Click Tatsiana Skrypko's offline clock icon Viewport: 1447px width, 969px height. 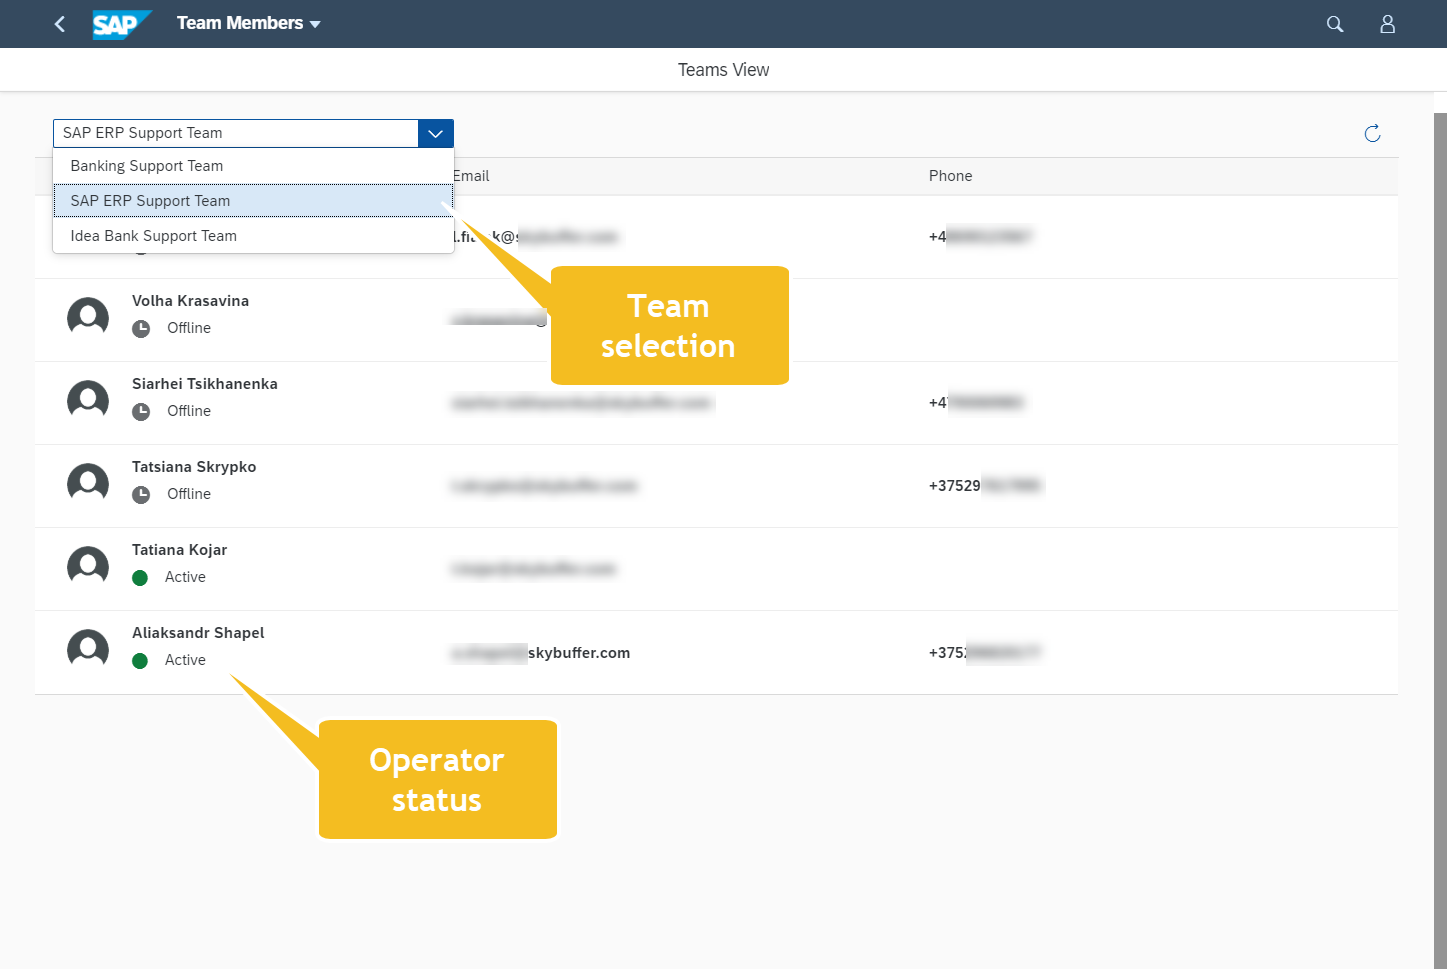point(141,494)
